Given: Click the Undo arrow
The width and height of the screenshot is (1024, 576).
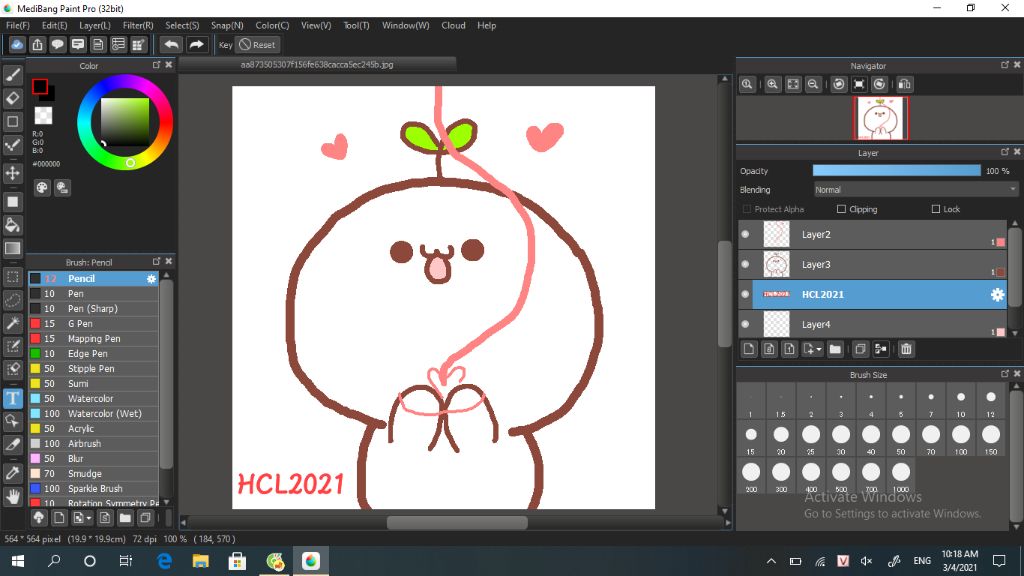Looking at the screenshot, I should tap(171, 44).
